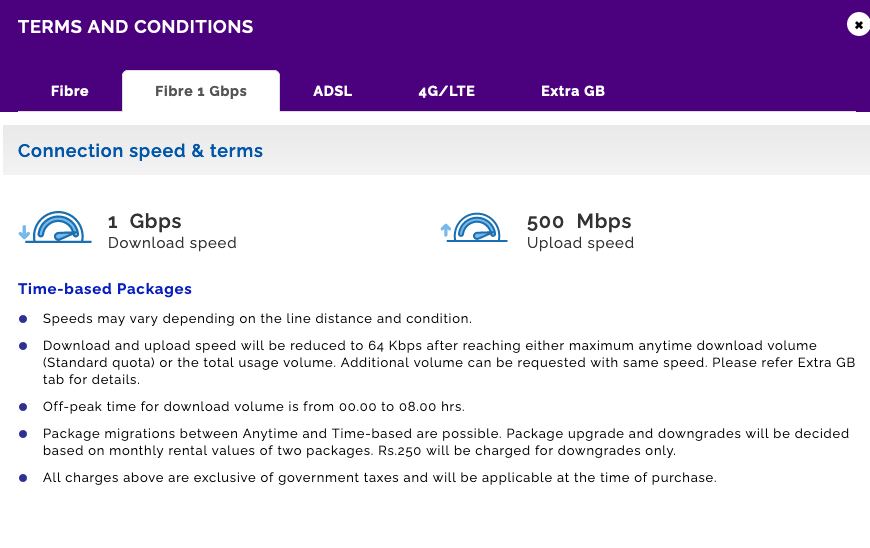Click the 500 Mbps upload speed text
Screen dimensions: 870x548
coord(579,221)
